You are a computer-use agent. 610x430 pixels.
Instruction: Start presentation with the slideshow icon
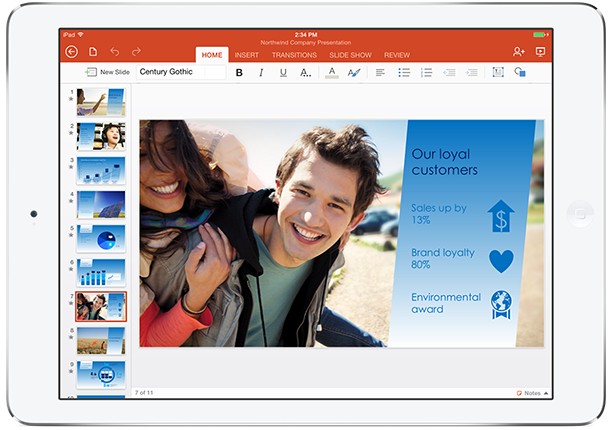540,52
